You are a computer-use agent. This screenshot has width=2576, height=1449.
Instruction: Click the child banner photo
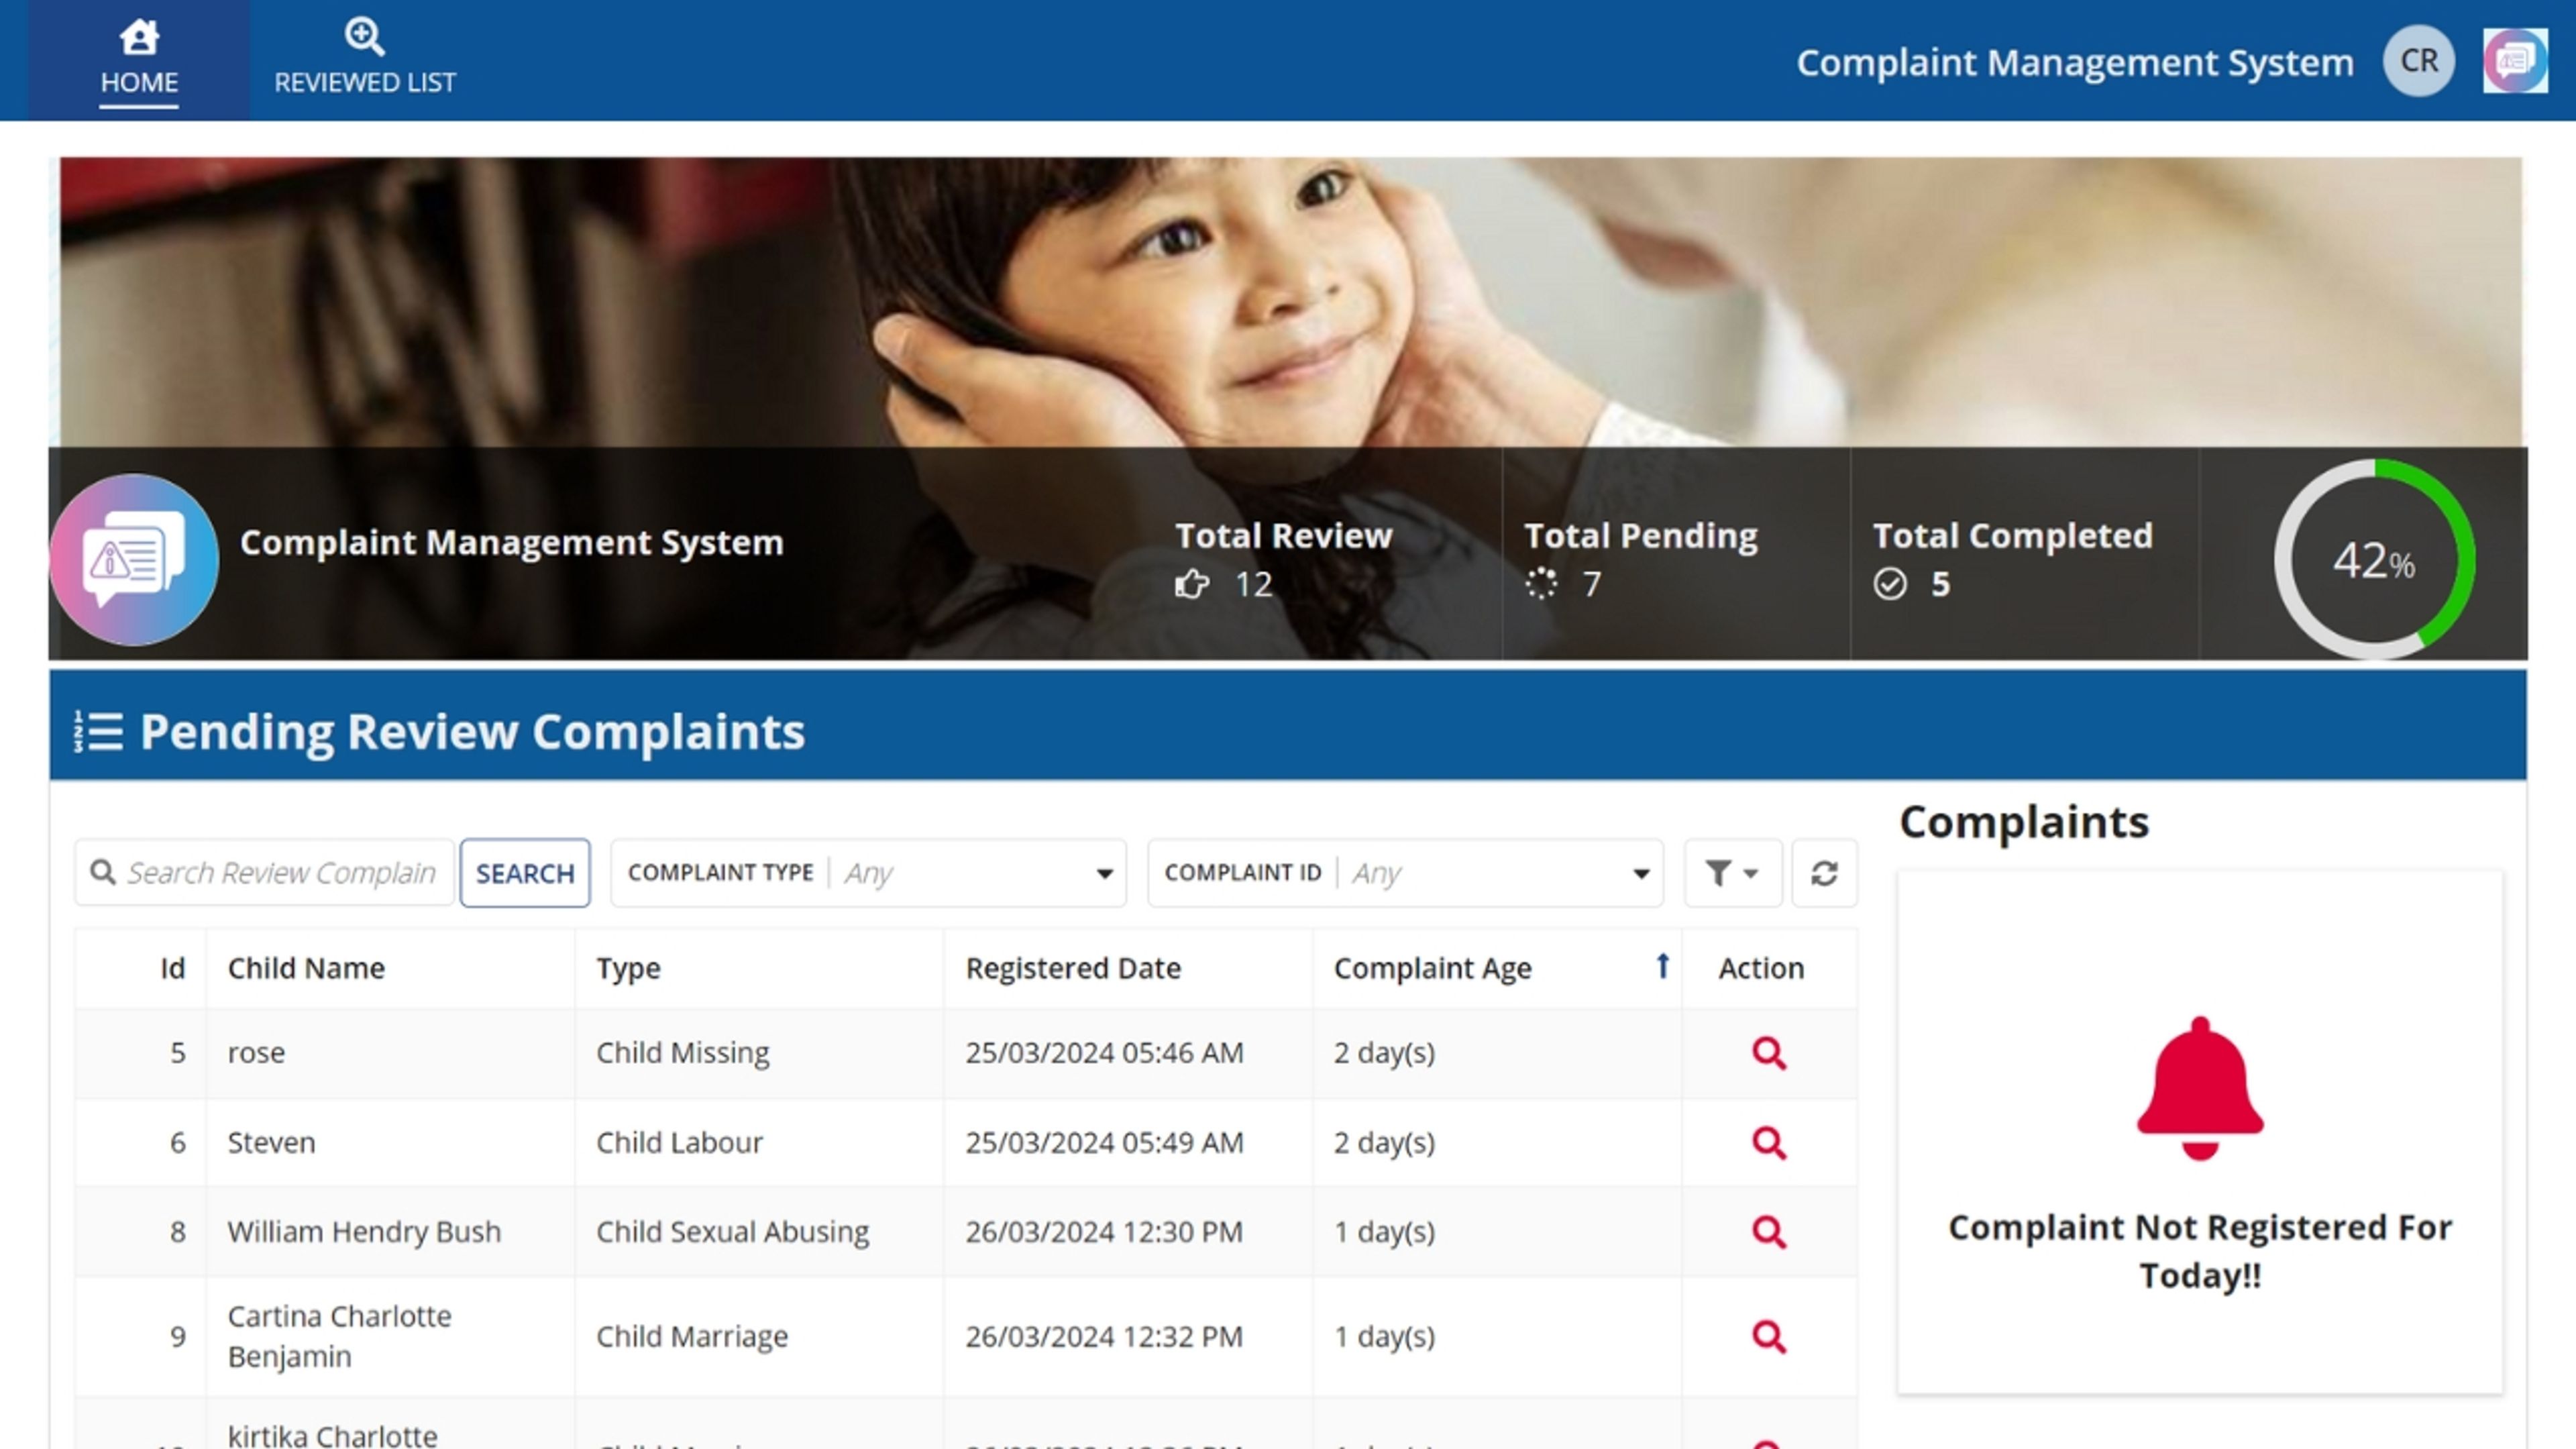pos(1290,302)
